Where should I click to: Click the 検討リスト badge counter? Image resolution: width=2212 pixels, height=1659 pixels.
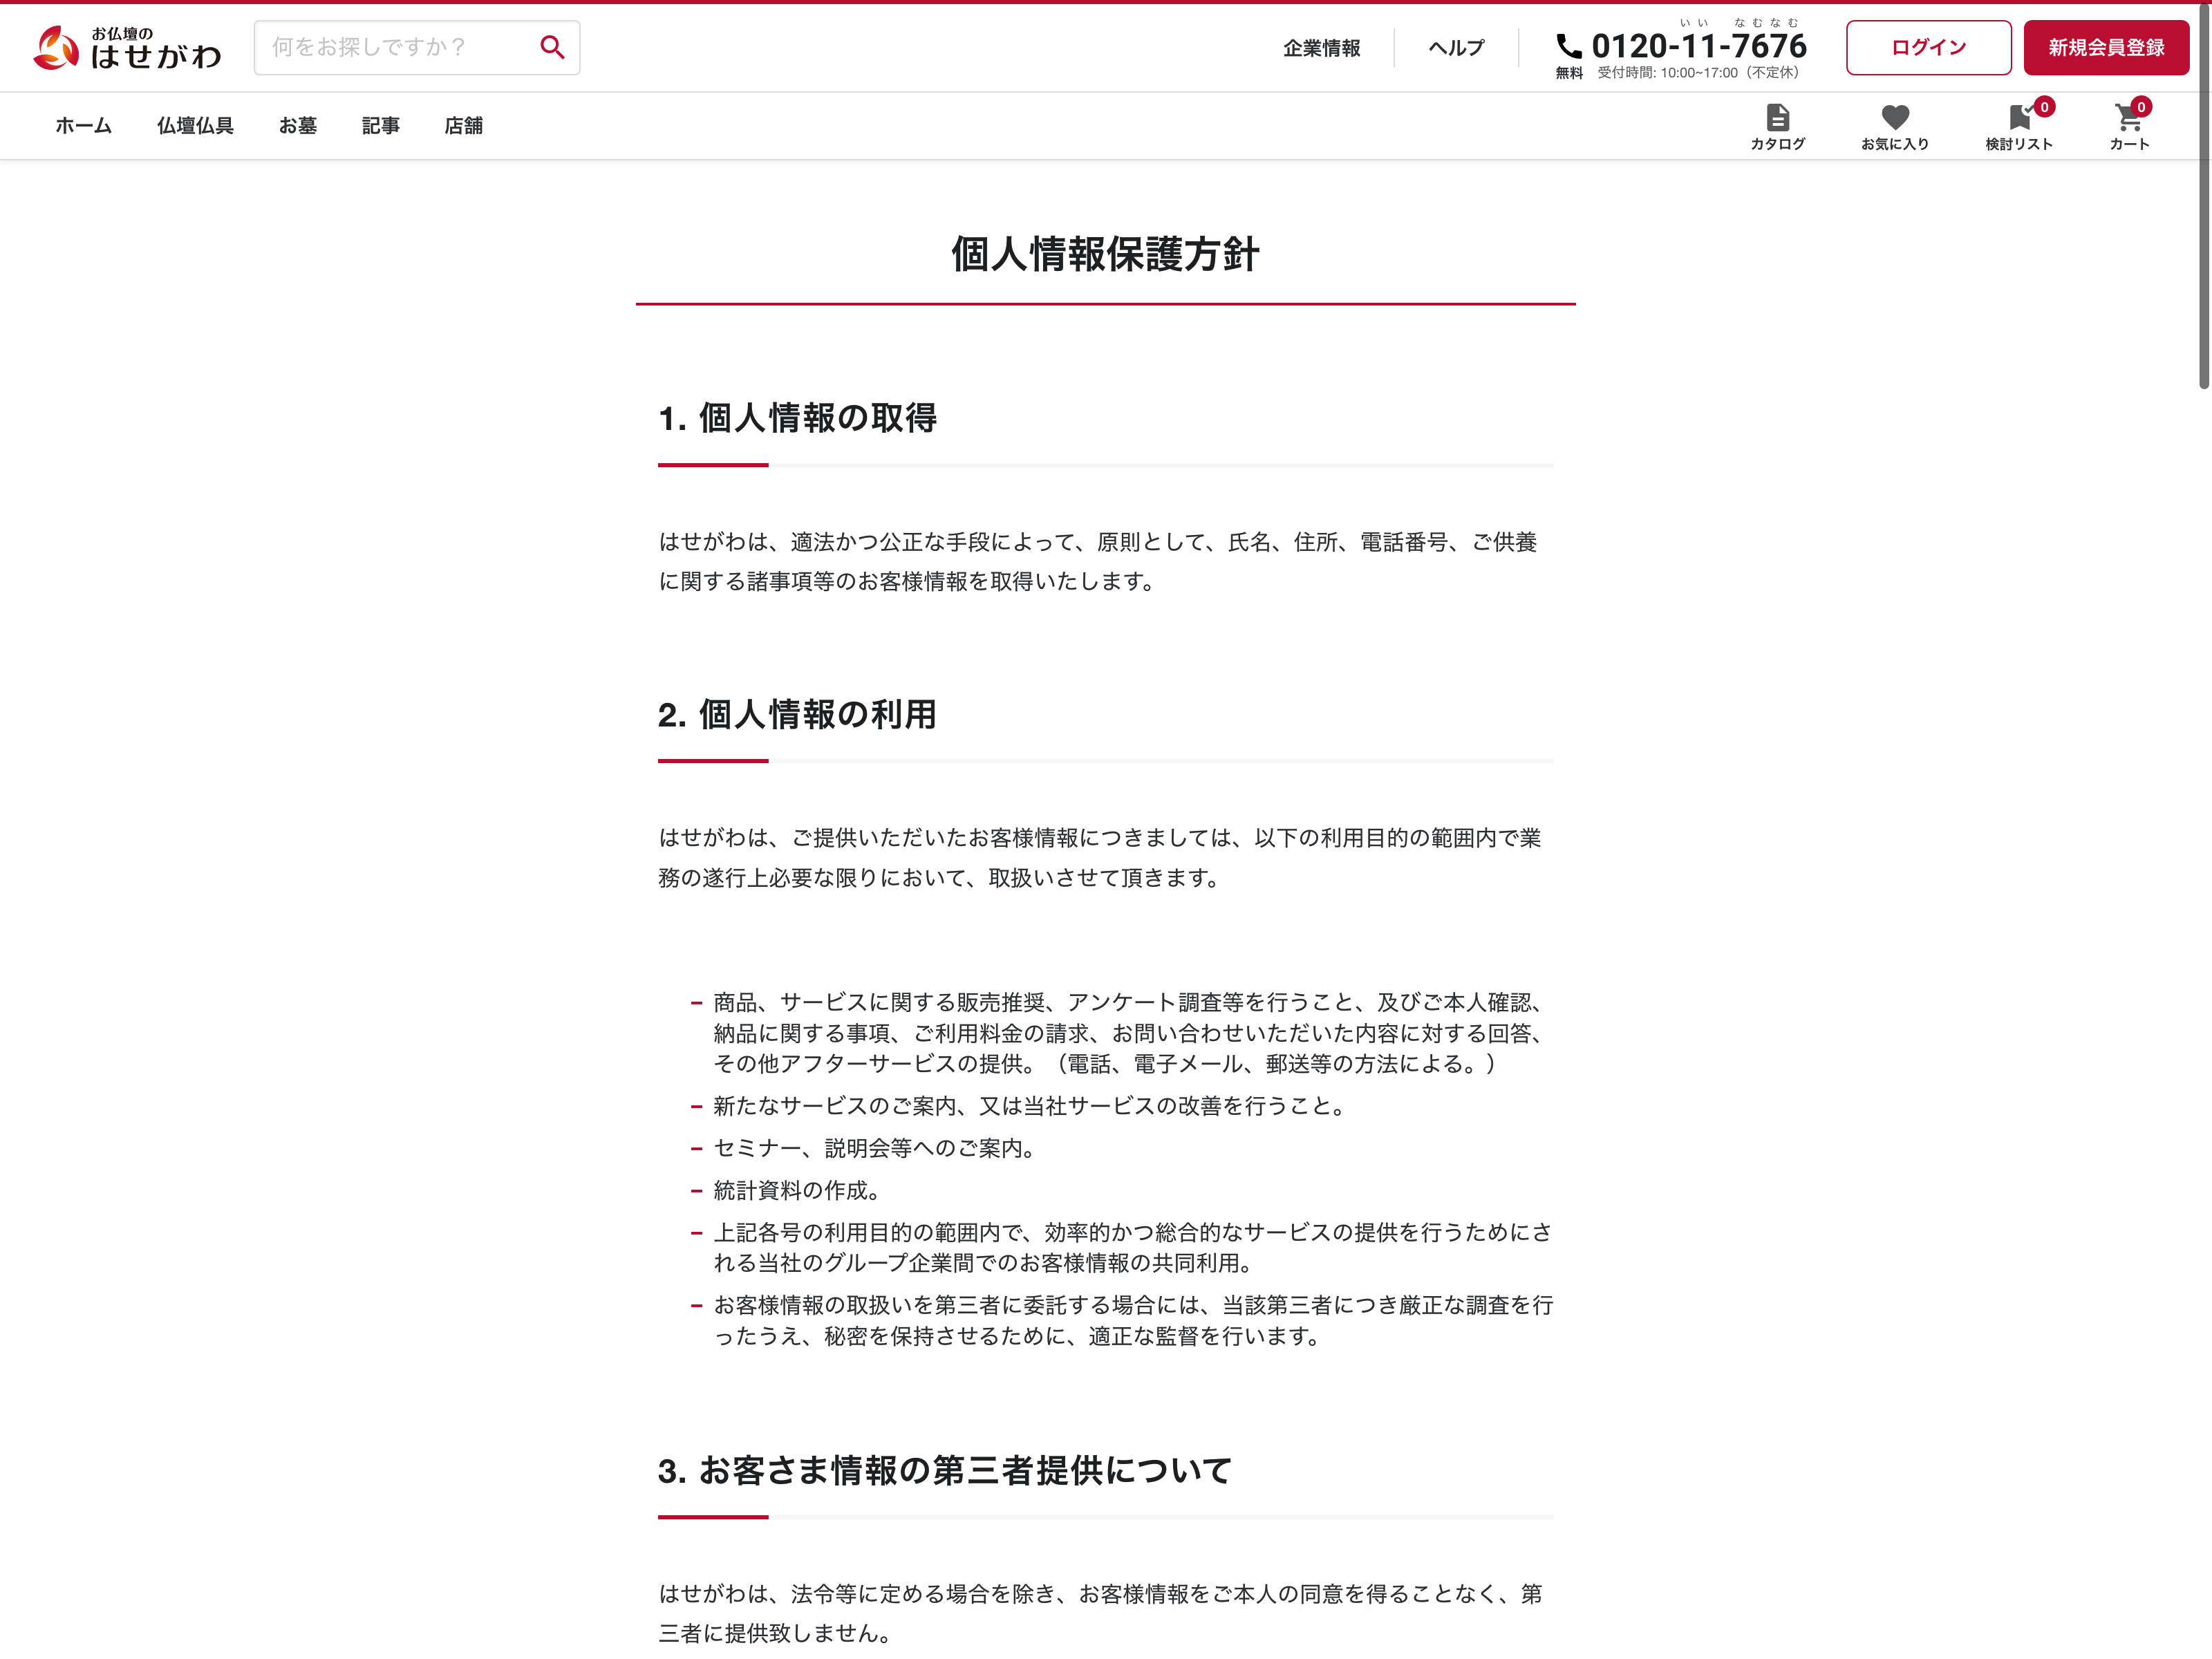pos(2044,106)
